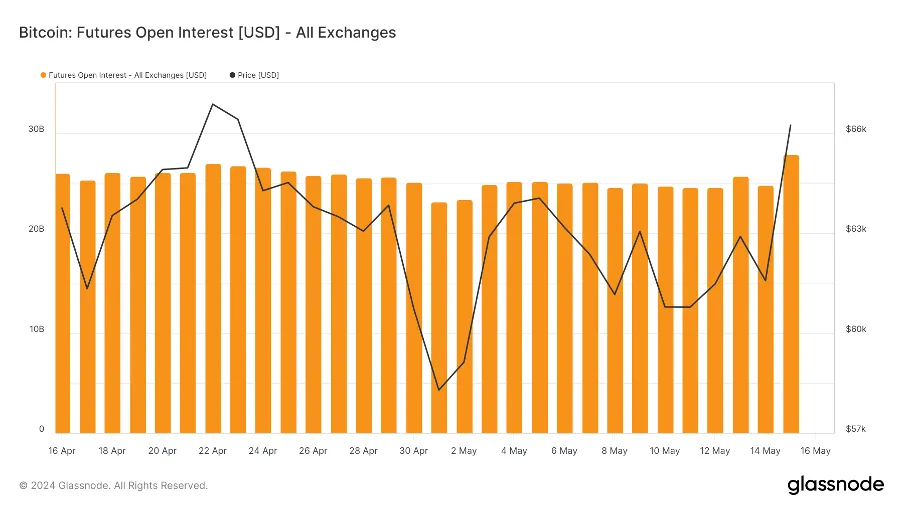The height and width of the screenshot is (508, 904).
Task: Click the $66k right axis label
Action: click(x=856, y=130)
